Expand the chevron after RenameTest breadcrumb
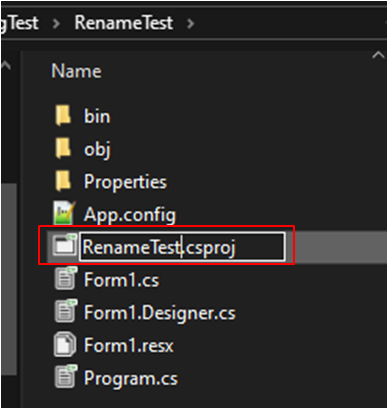The width and height of the screenshot is (388, 409). 191,24
